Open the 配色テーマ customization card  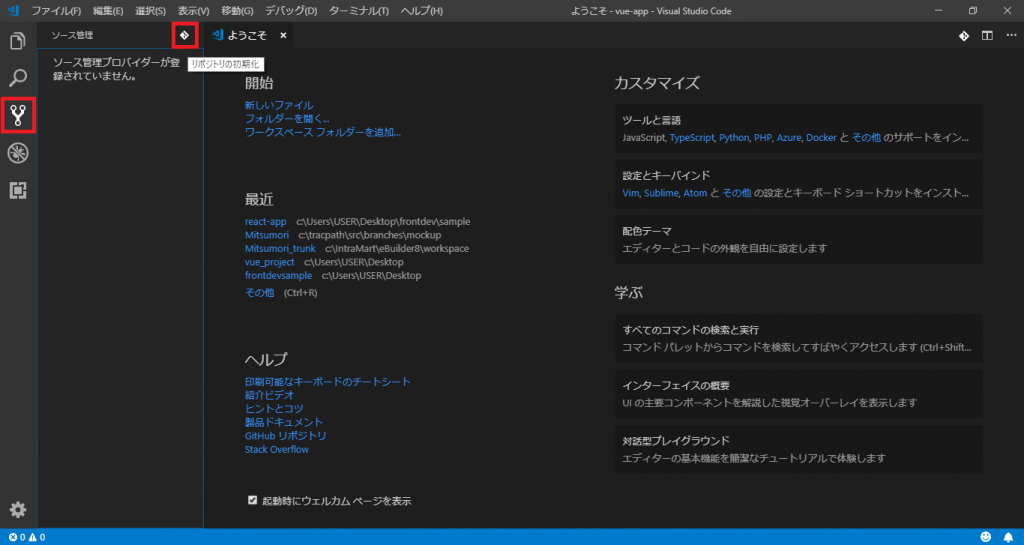coord(799,240)
